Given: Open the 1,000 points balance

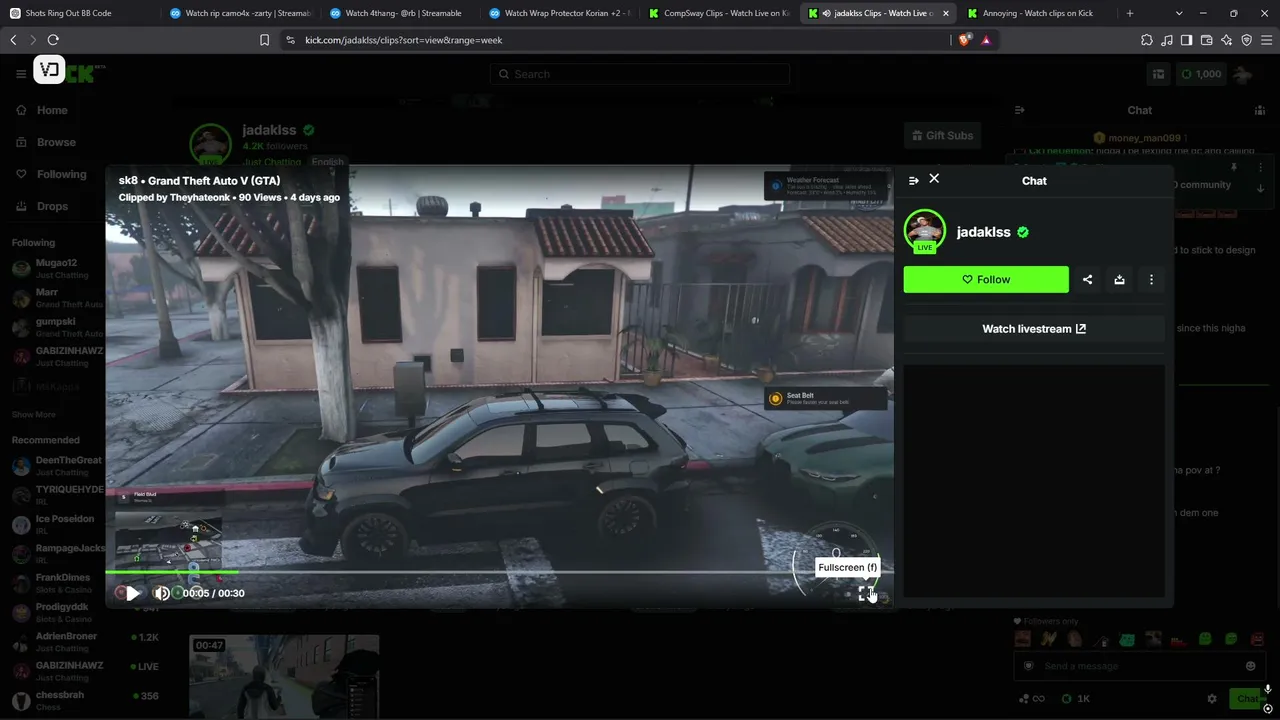Looking at the screenshot, I should pyautogui.click(x=1201, y=74).
